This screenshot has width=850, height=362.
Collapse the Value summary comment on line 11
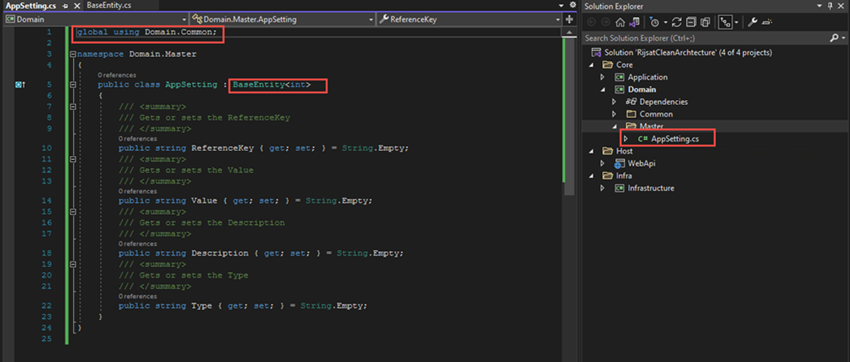coord(73,159)
